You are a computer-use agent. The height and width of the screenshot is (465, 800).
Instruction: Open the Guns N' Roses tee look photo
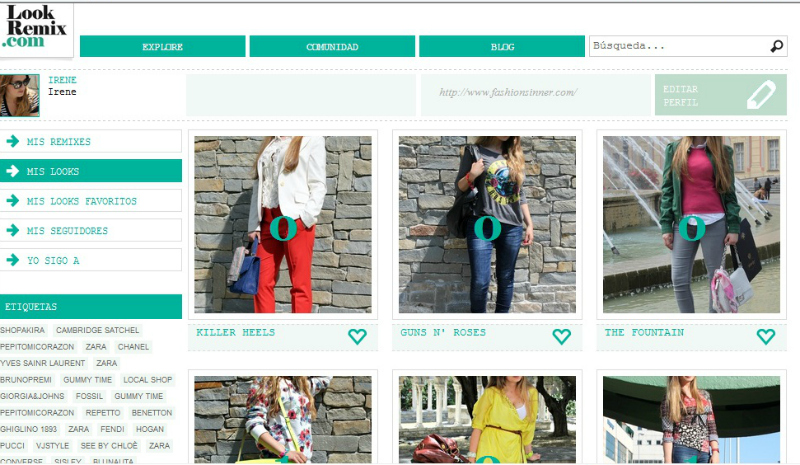[x=487, y=224]
